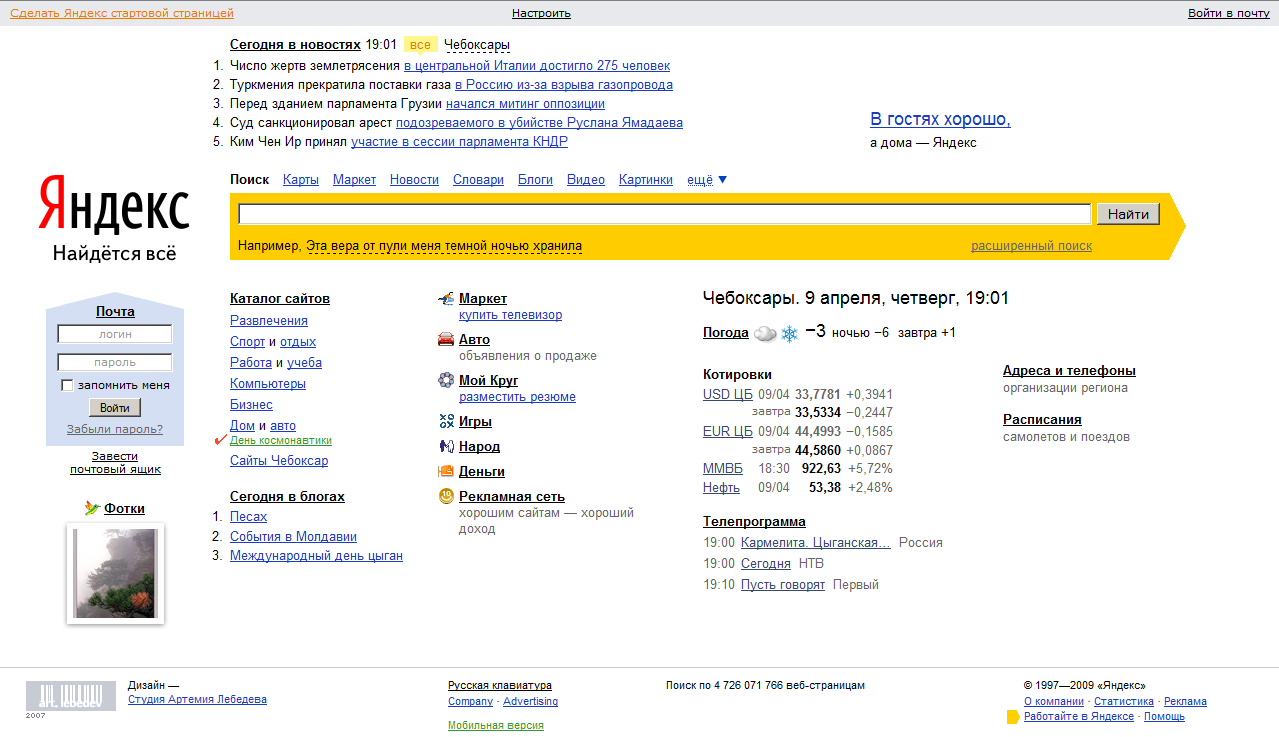The height and width of the screenshot is (737, 1279).
Task: Click the Народ service icon
Action: (446, 446)
